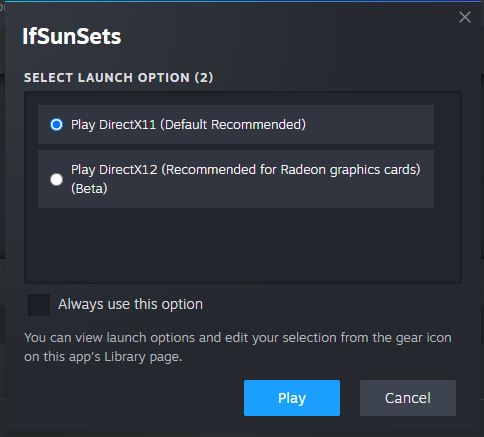The width and height of the screenshot is (484, 437).
Task: Select the Play DirectX12 radio button
Action: point(56,179)
